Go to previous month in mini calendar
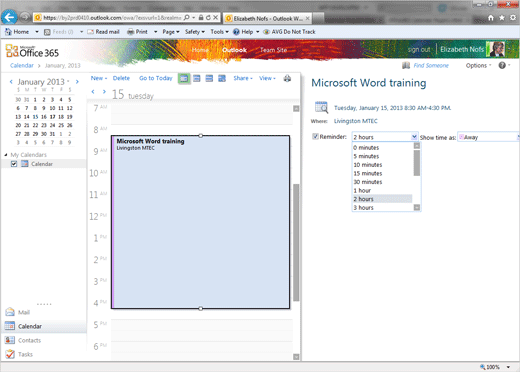 coord(11,82)
